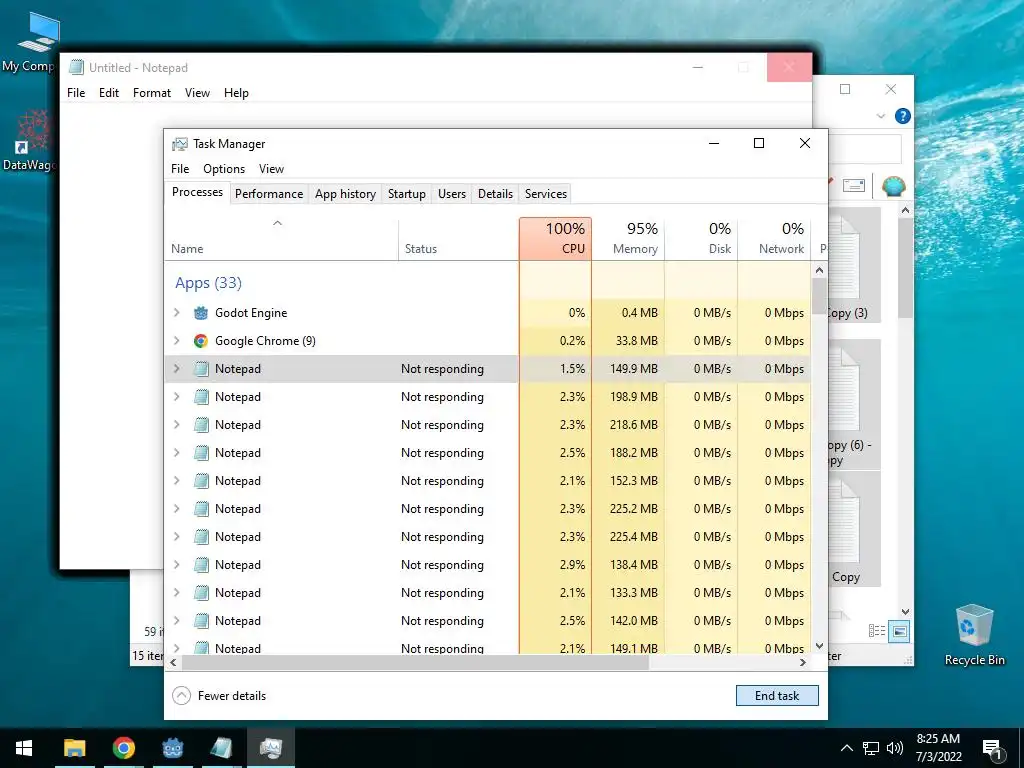Click the blue help icon in Explorer window
This screenshot has height=768, width=1024.
coord(903,116)
